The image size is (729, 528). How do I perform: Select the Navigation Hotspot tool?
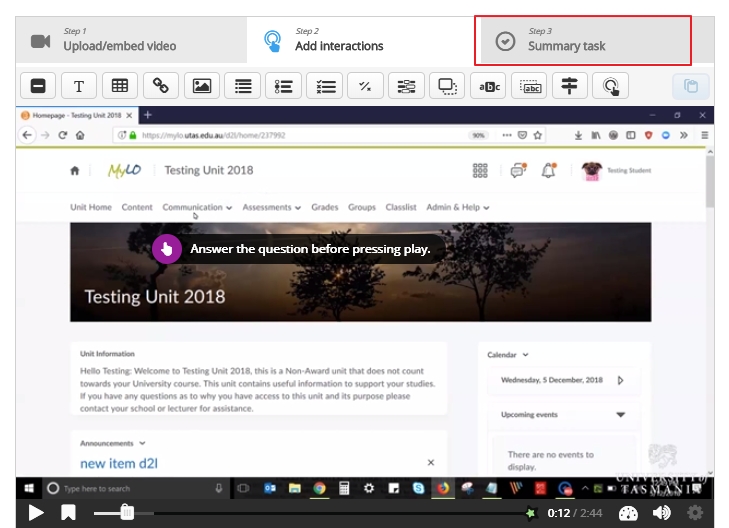coord(611,86)
